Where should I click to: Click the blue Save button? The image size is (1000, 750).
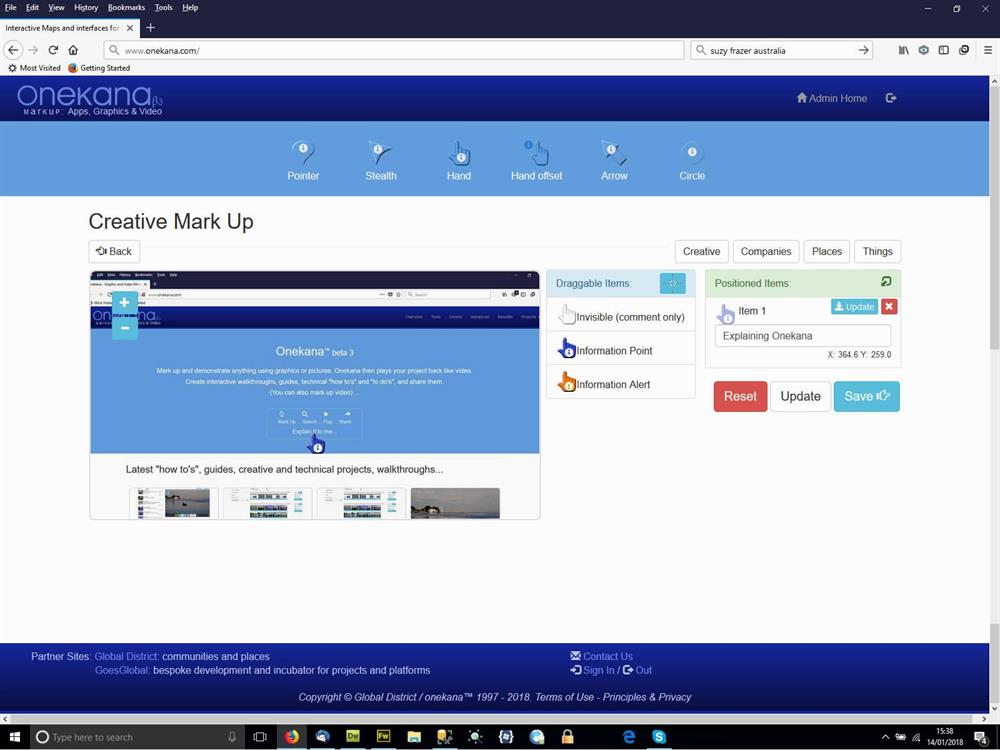[866, 396]
